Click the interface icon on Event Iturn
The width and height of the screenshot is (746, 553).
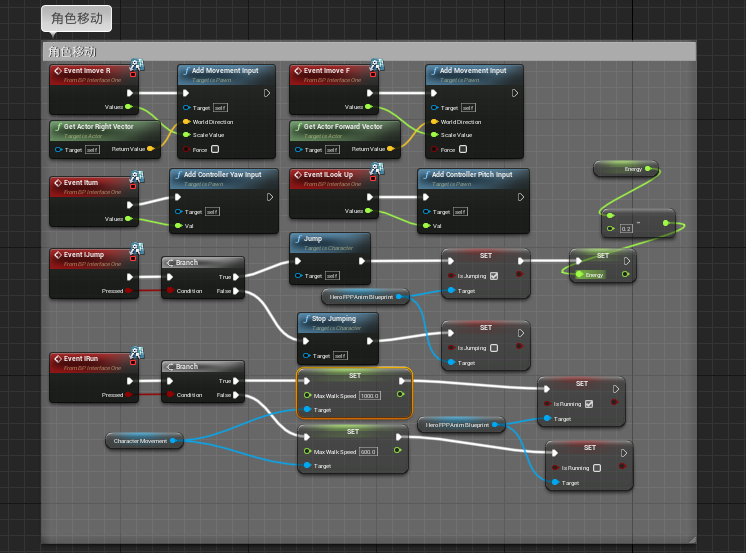click(x=137, y=177)
